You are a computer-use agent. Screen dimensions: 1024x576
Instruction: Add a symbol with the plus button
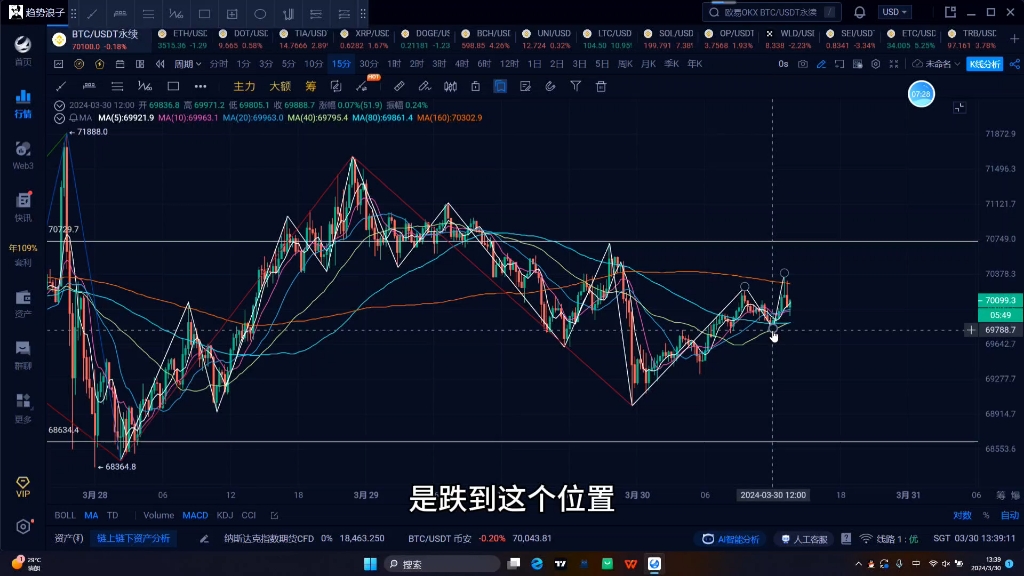click(x=1014, y=39)
